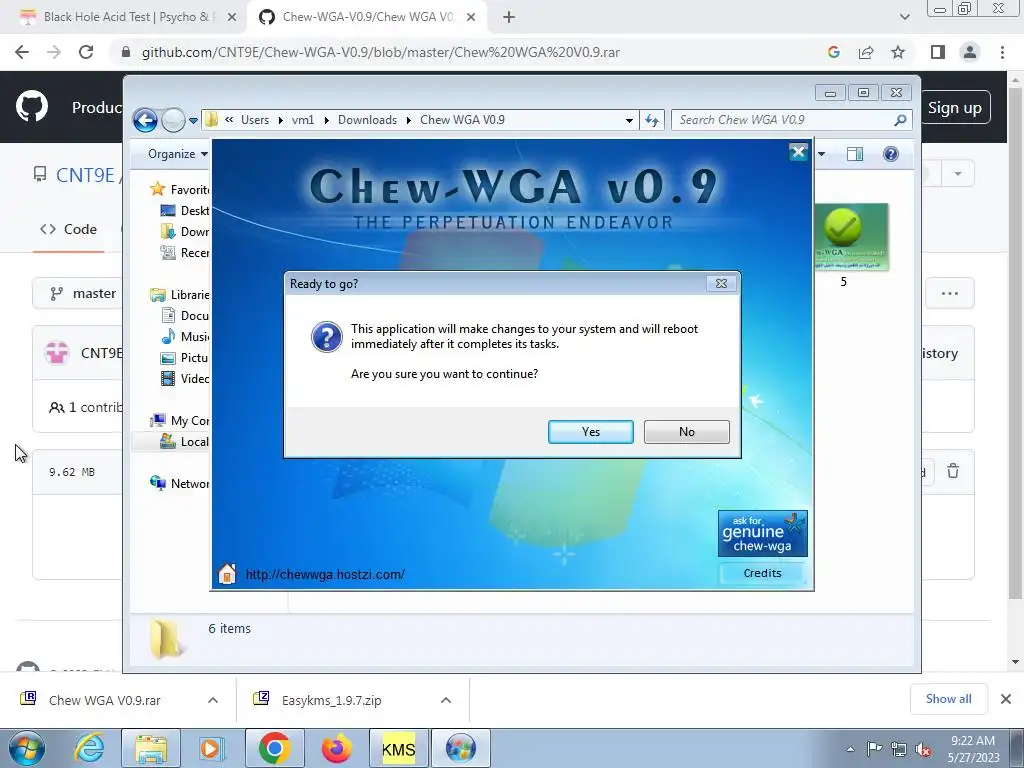The width and height of the screenshot is (1024, 768).
Task: Click Chrome back arrow
Action: 22,52
